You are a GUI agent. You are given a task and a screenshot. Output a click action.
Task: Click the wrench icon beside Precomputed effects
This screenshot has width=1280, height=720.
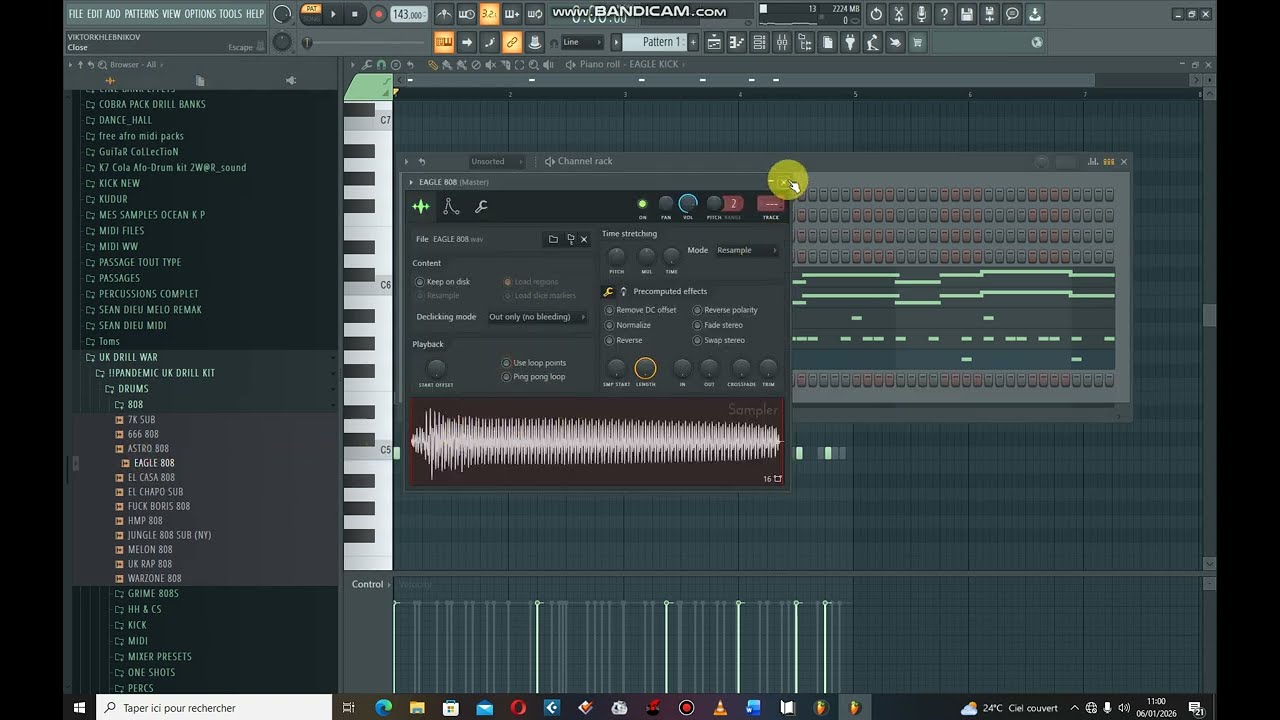pos(608,292)
